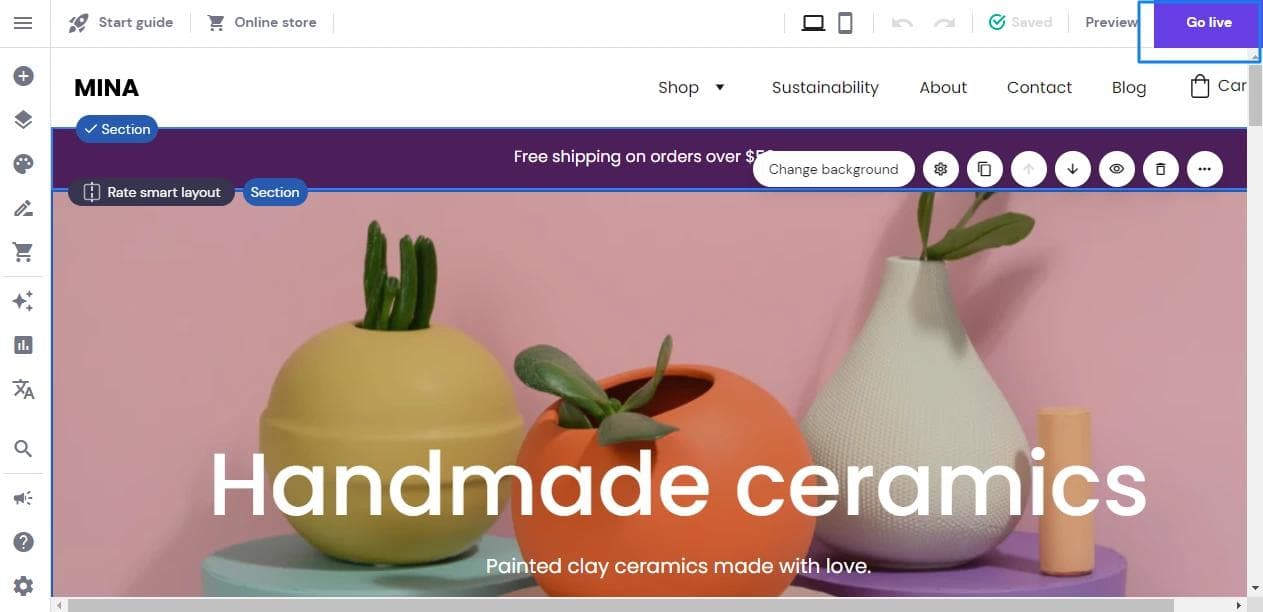
Task: Switch to desktop device view
Action: coord(814,22)
